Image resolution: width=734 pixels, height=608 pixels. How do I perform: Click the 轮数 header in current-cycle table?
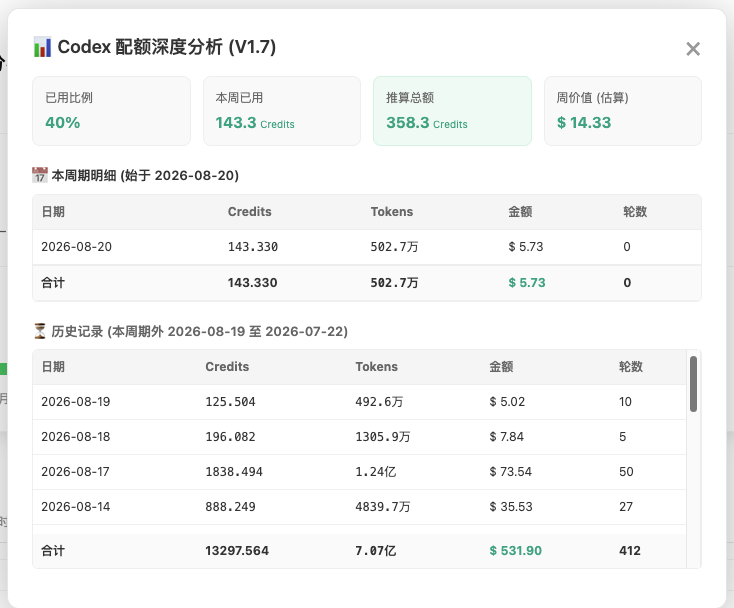click(635, 212)
